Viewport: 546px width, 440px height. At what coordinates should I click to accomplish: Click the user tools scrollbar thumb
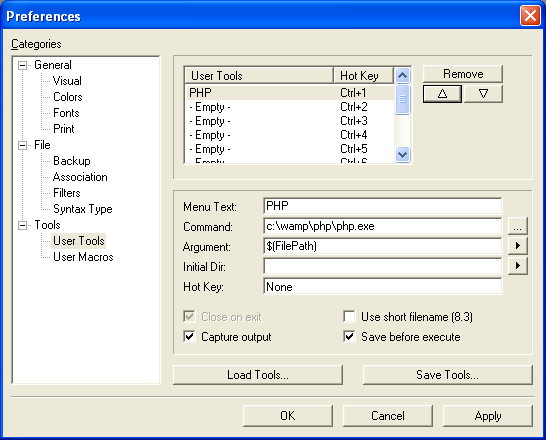point(403,99)
